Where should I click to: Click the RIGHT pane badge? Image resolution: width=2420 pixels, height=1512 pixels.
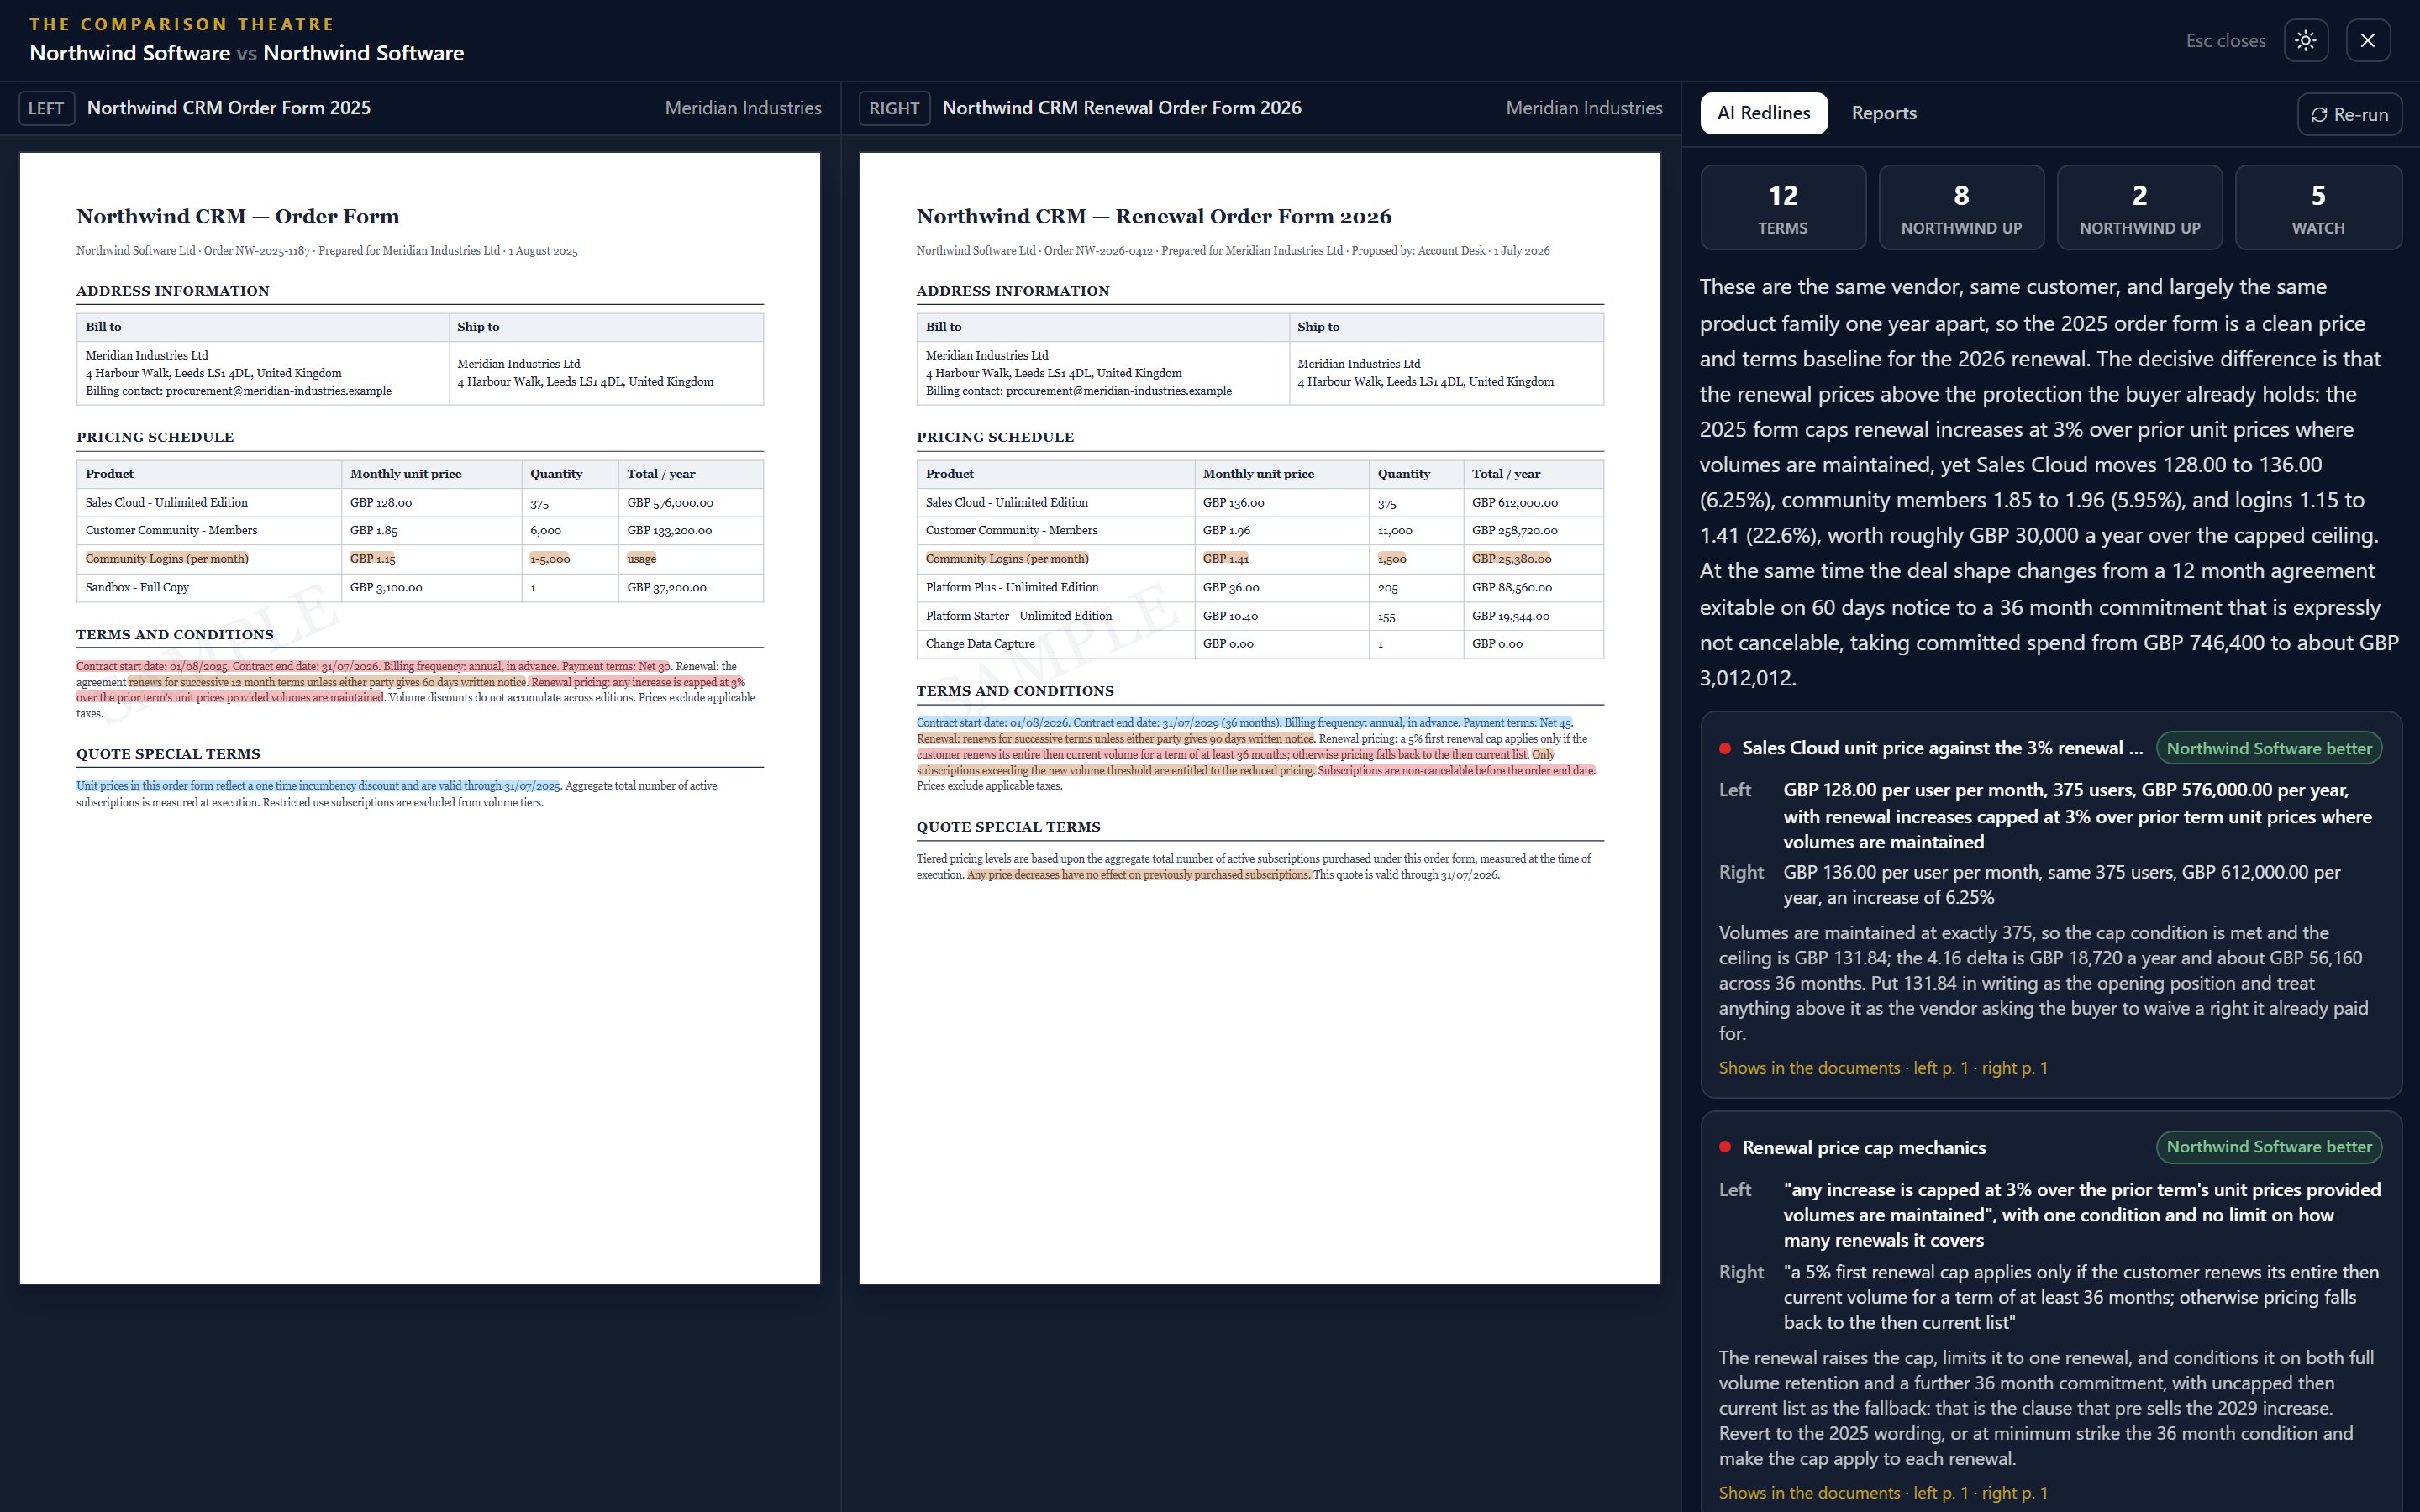click(x=894, y=108)
